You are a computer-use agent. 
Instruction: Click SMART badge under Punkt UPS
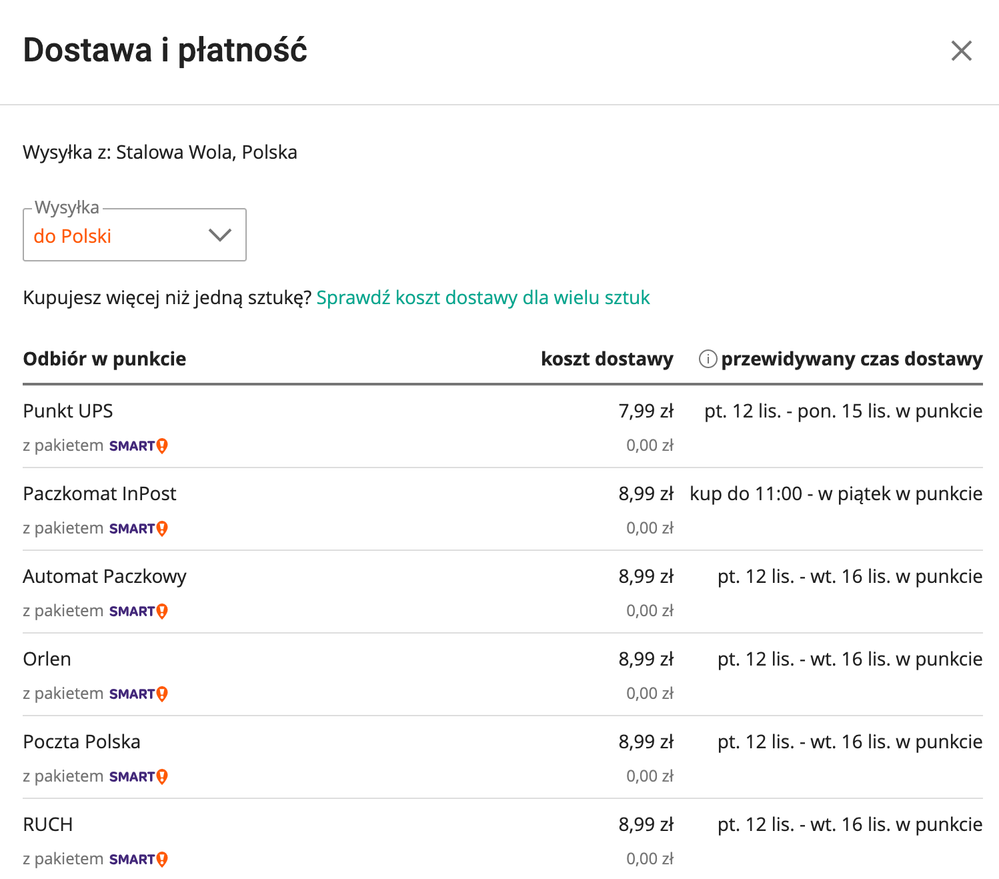138,446
